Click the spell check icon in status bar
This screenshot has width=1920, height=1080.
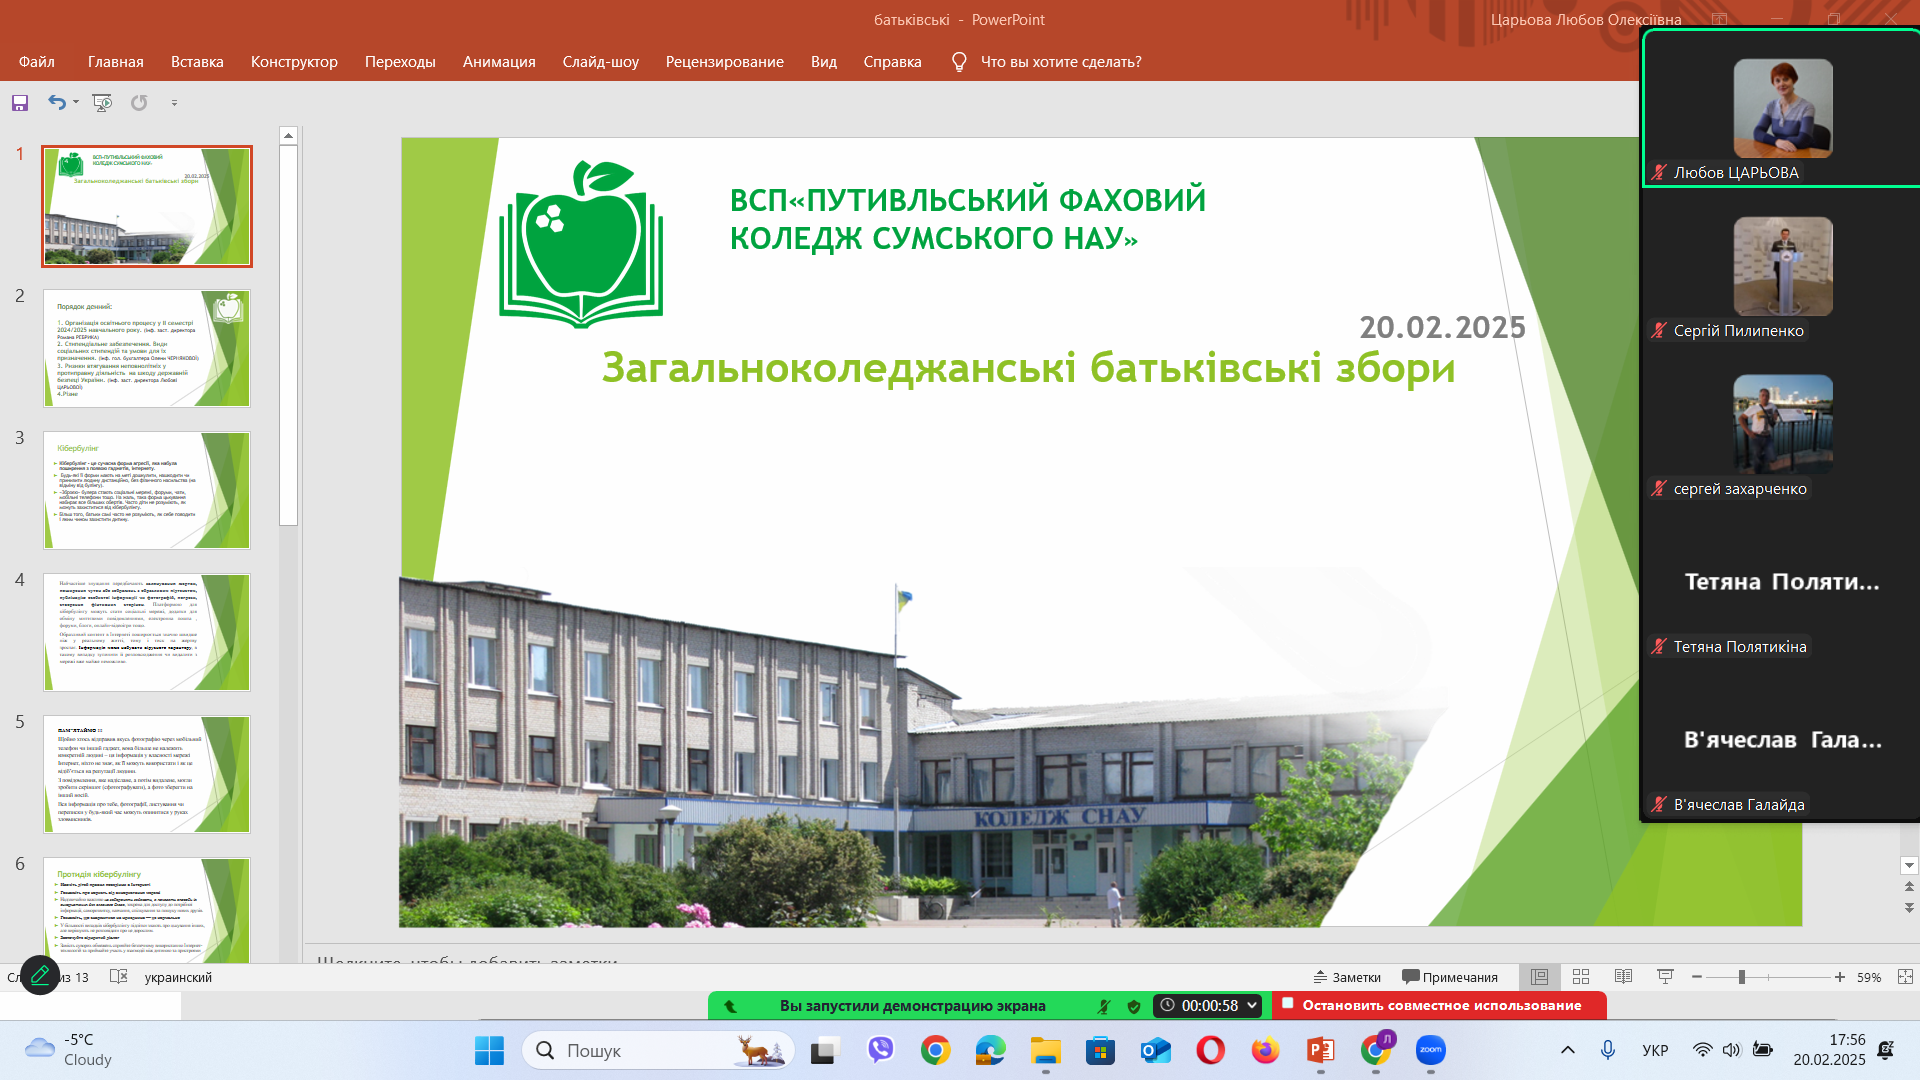118,977
